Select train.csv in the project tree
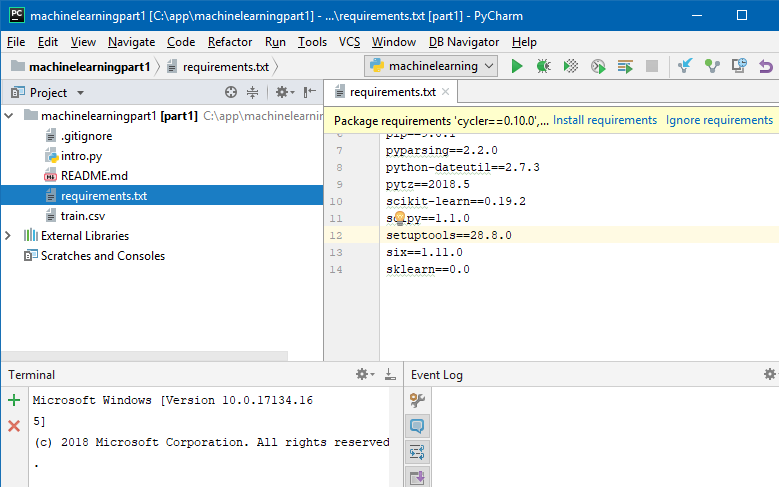 [x=82, y=216]
